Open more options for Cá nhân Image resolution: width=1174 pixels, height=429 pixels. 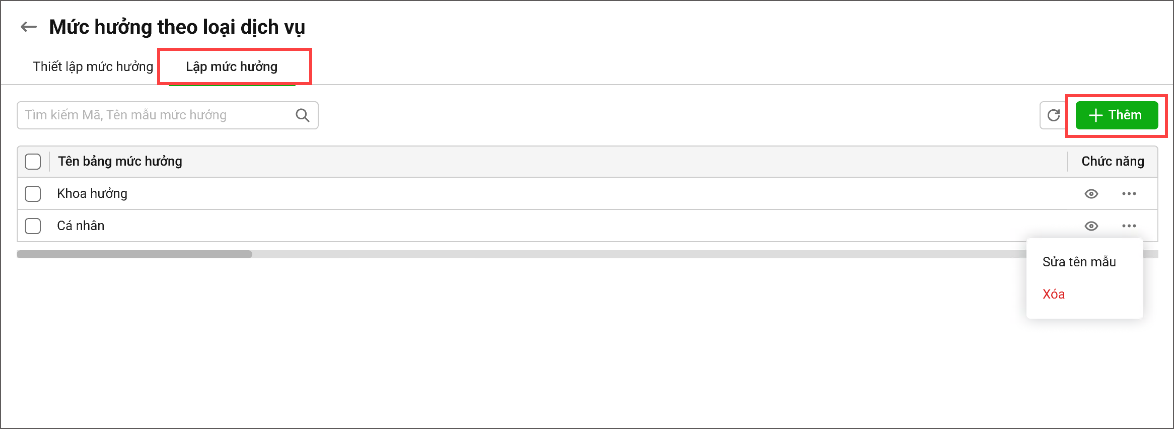[1129, 226]
